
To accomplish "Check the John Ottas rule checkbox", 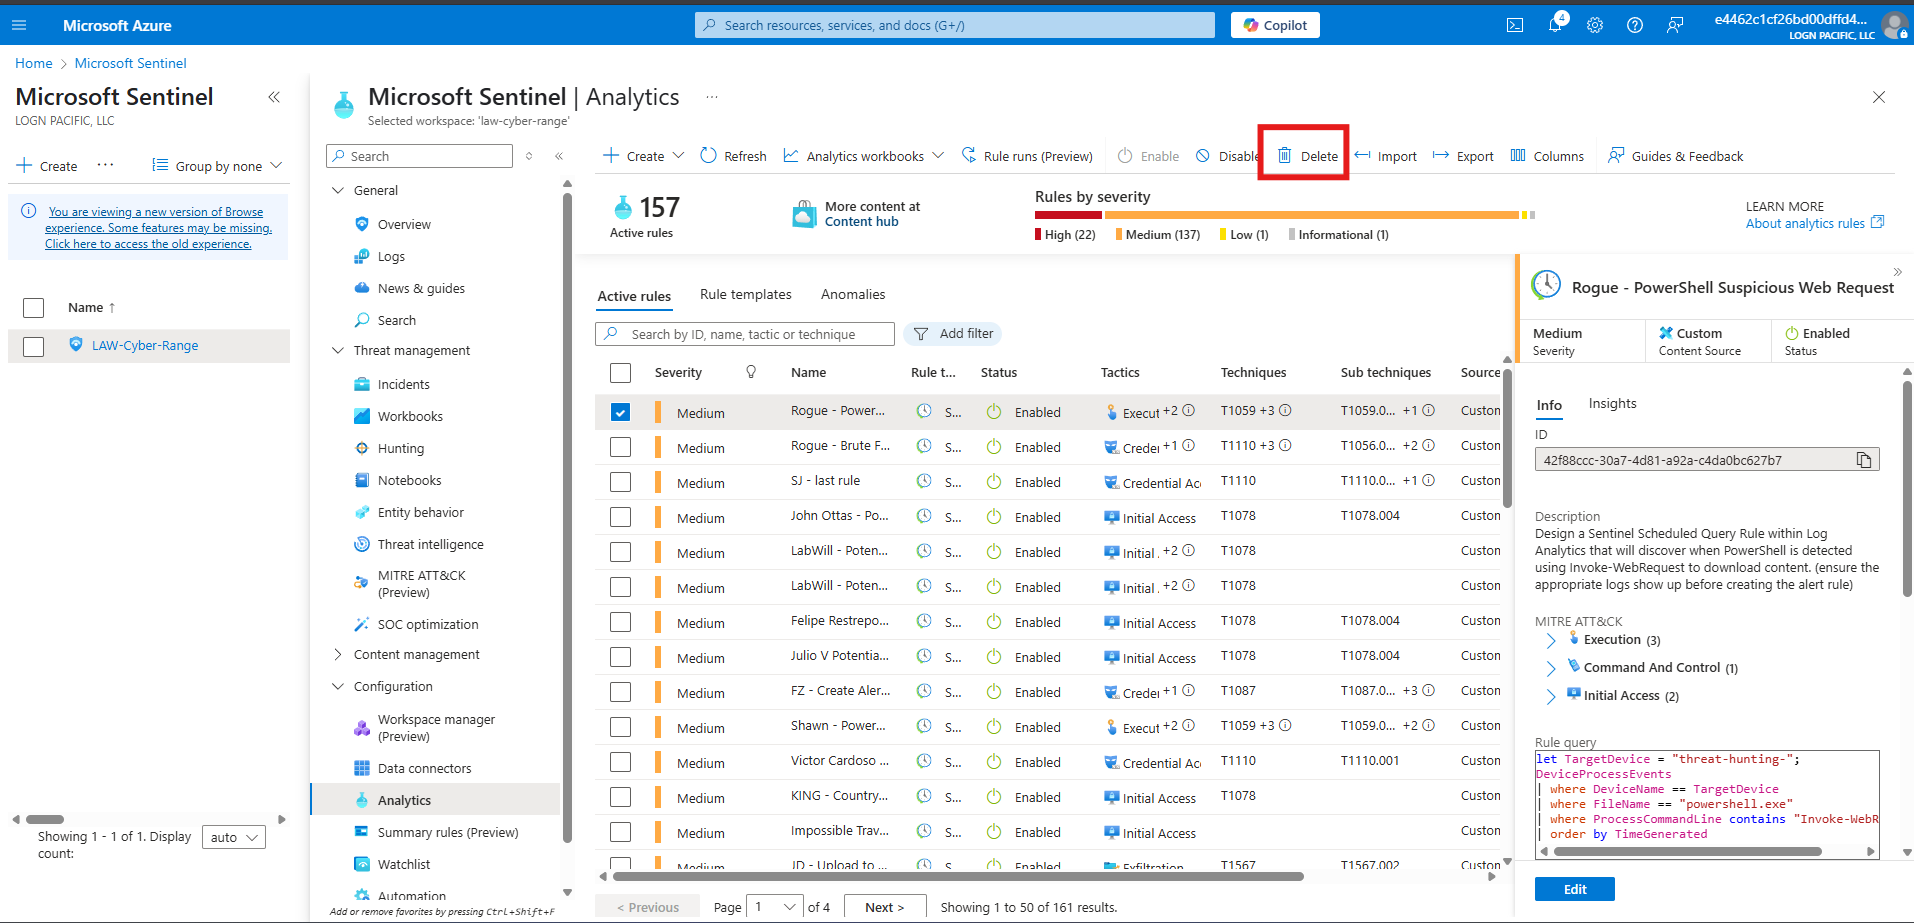I will click(620, 517).
